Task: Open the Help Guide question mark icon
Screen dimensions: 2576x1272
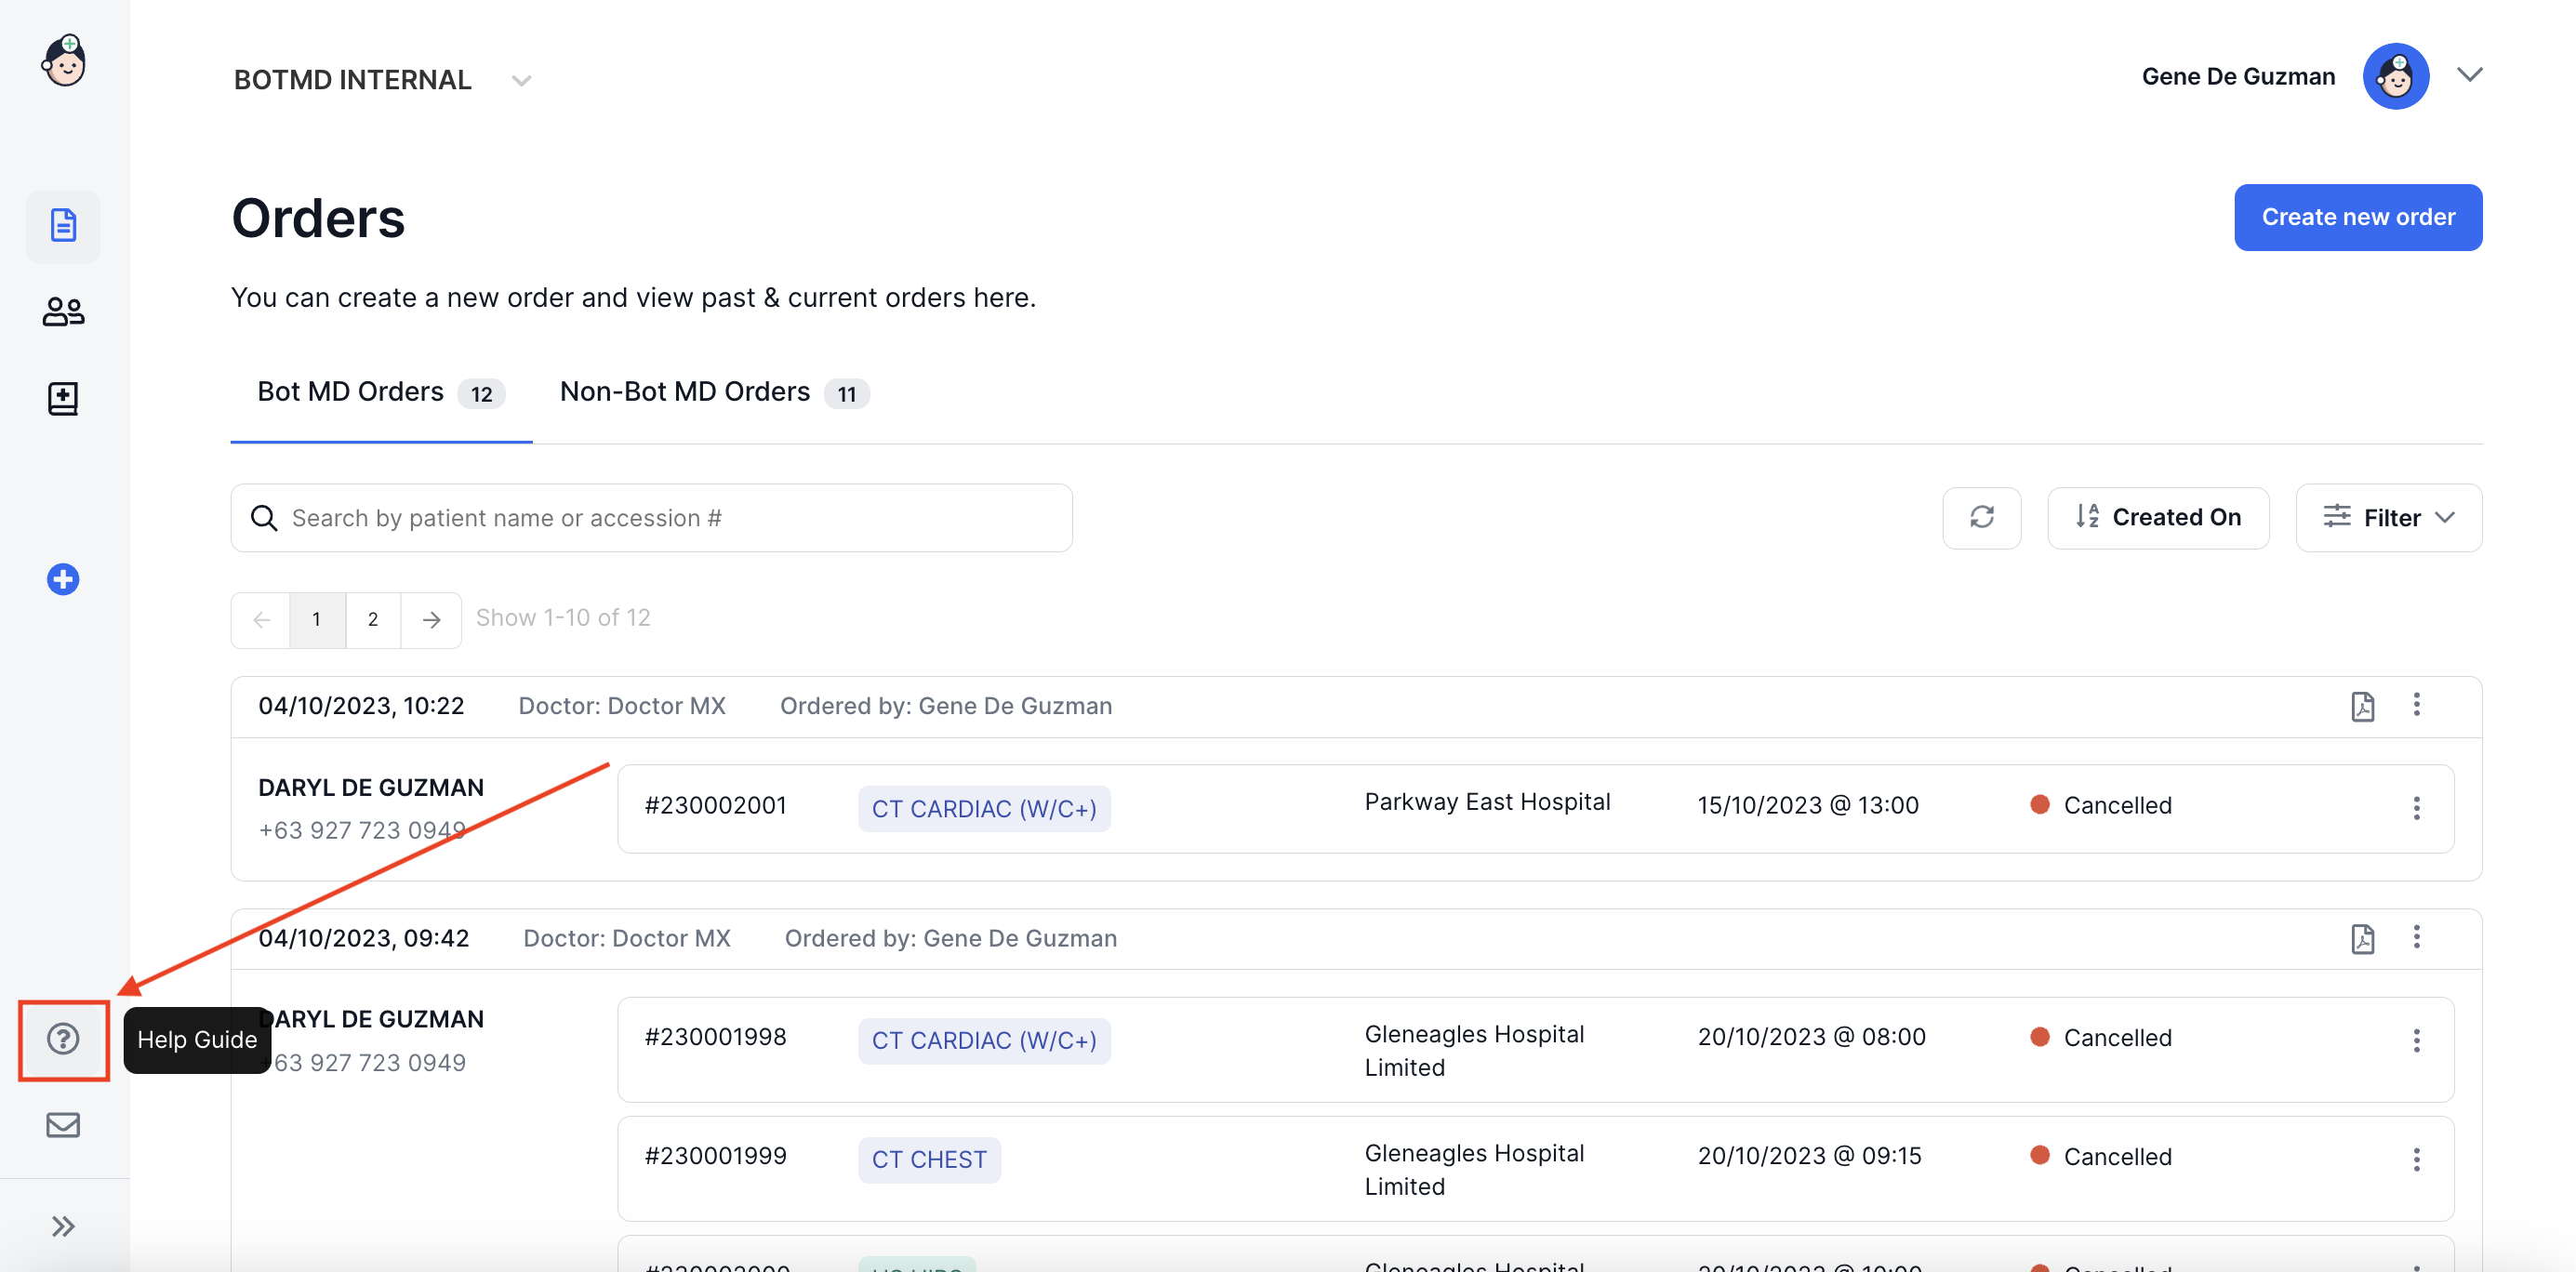Action: click(63, 1039)
